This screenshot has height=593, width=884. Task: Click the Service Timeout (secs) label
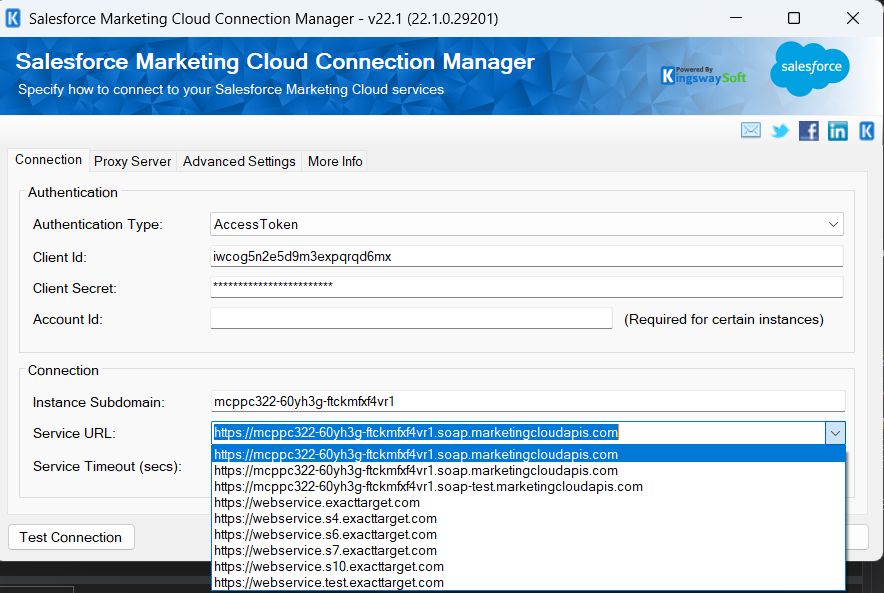(x=107, y=466)
